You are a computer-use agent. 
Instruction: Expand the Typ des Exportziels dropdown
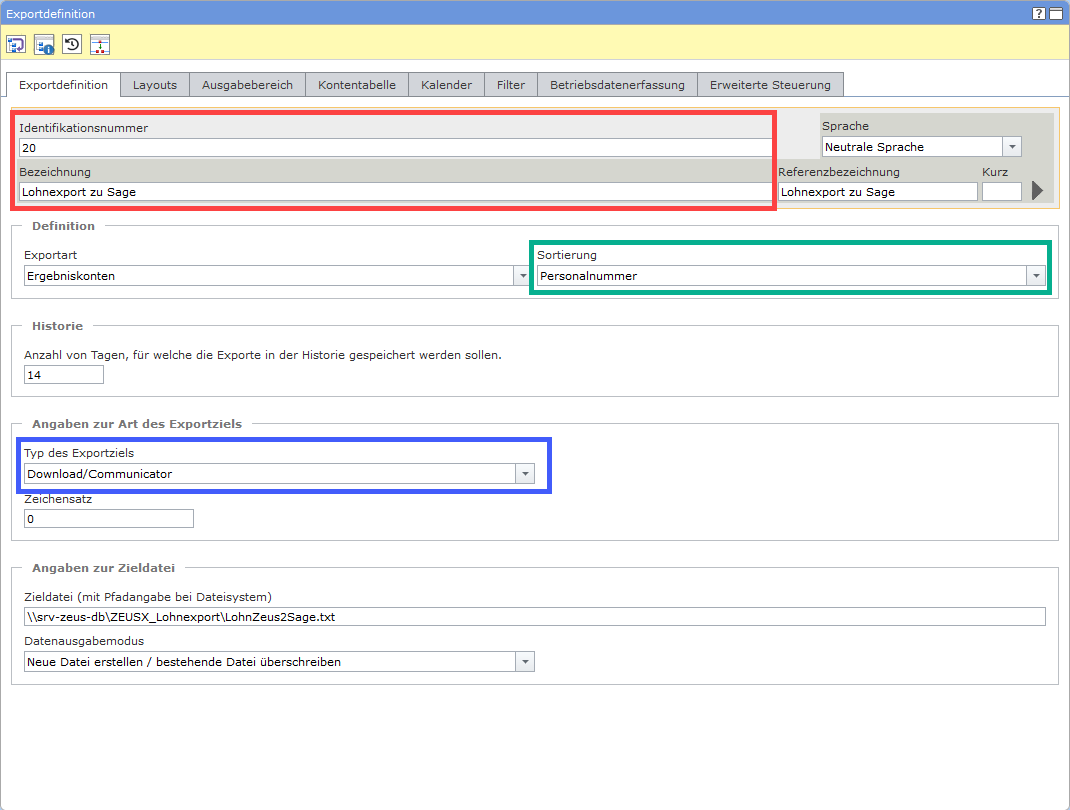click(524, 474)
